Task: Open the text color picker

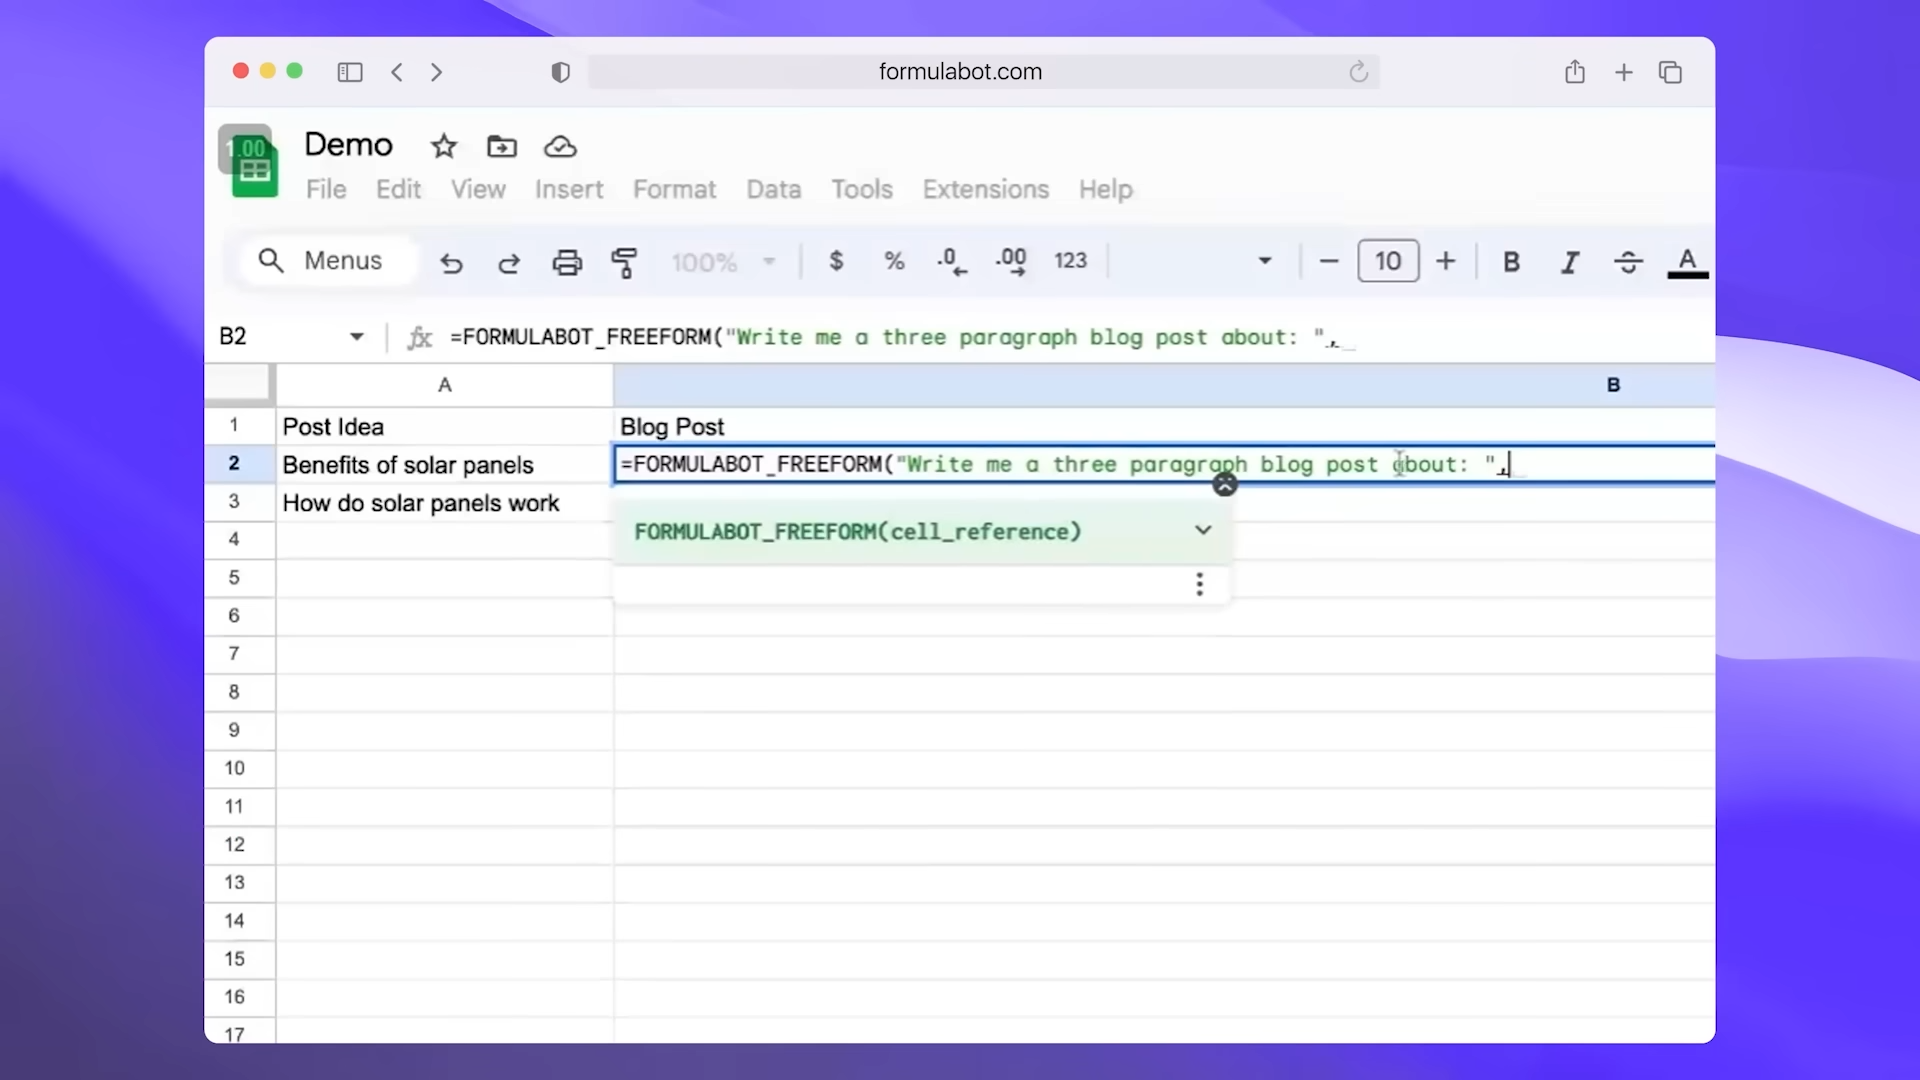Action: pyautogui.click(x=1686, y=262)
